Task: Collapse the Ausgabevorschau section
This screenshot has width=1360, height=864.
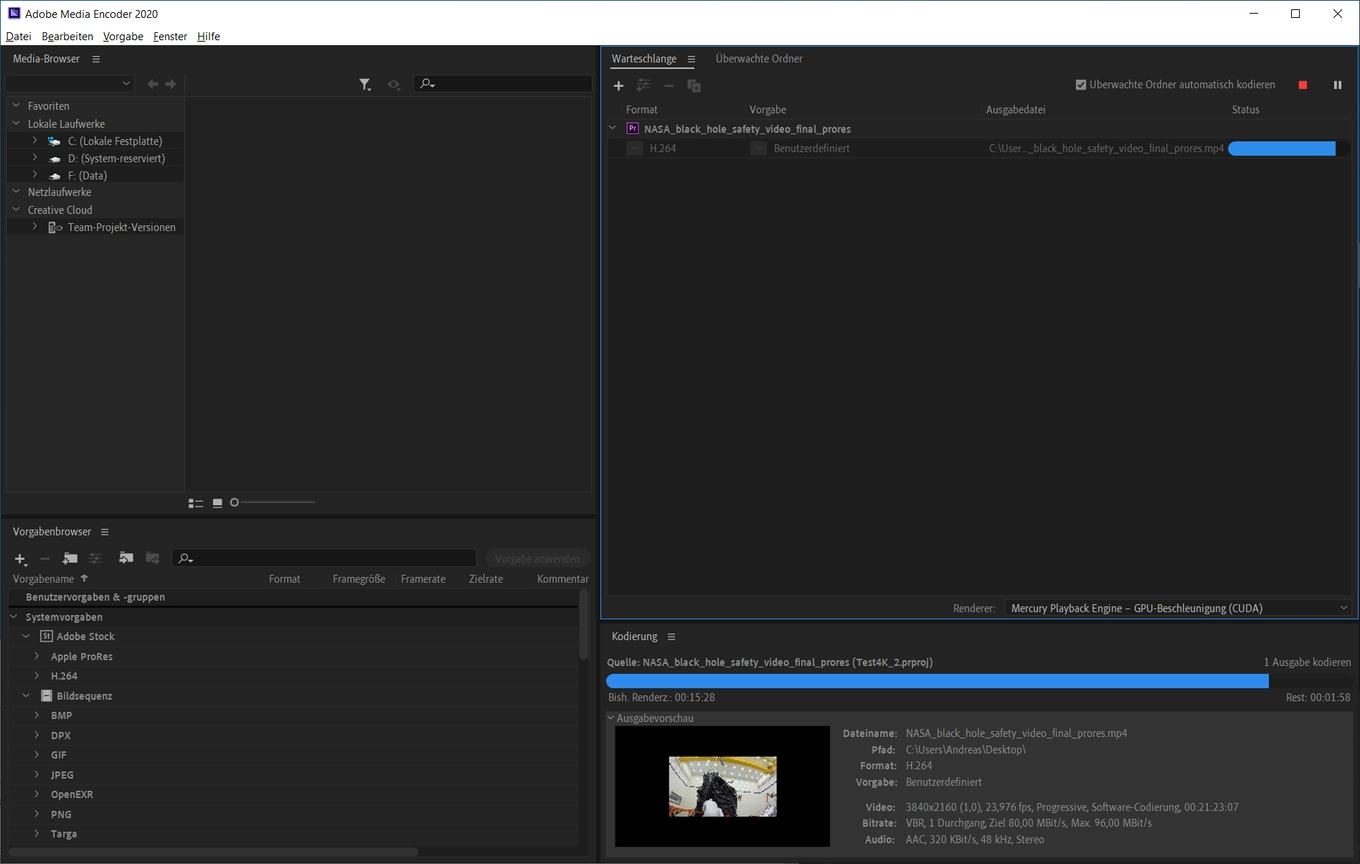Action: (611, 718)
